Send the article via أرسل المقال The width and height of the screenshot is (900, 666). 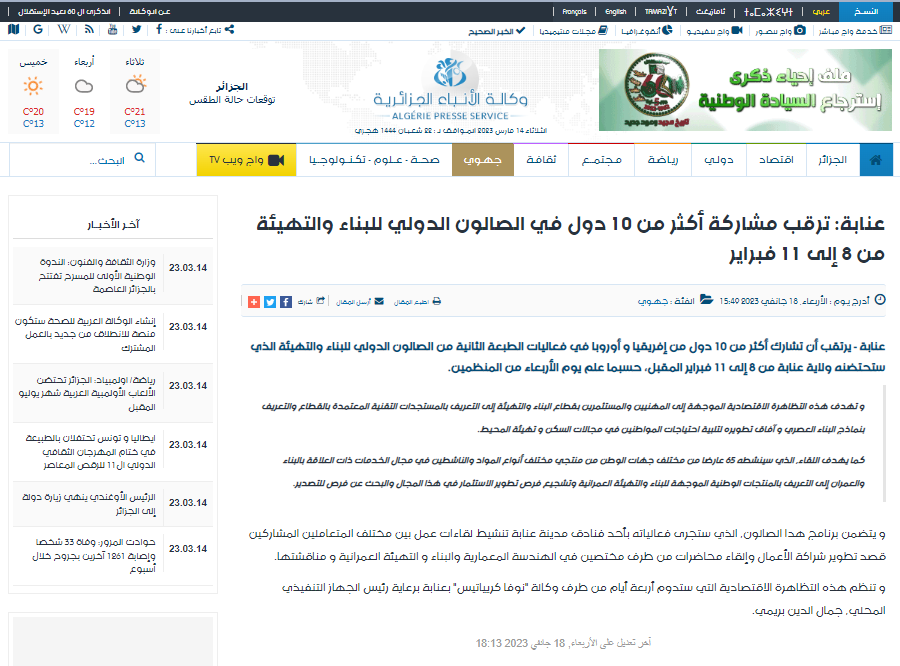click(x=360, y=301)
